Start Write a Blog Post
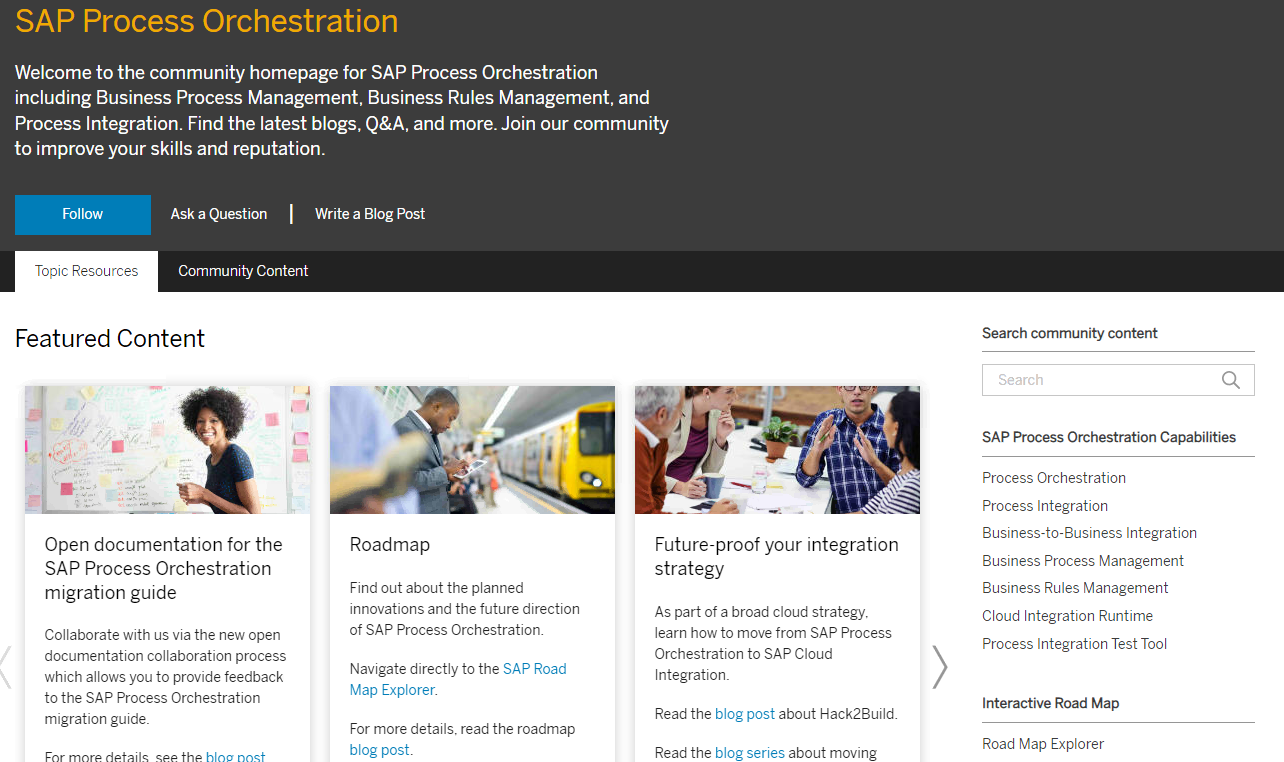1284x762 pixels. (x=370, y=214)
